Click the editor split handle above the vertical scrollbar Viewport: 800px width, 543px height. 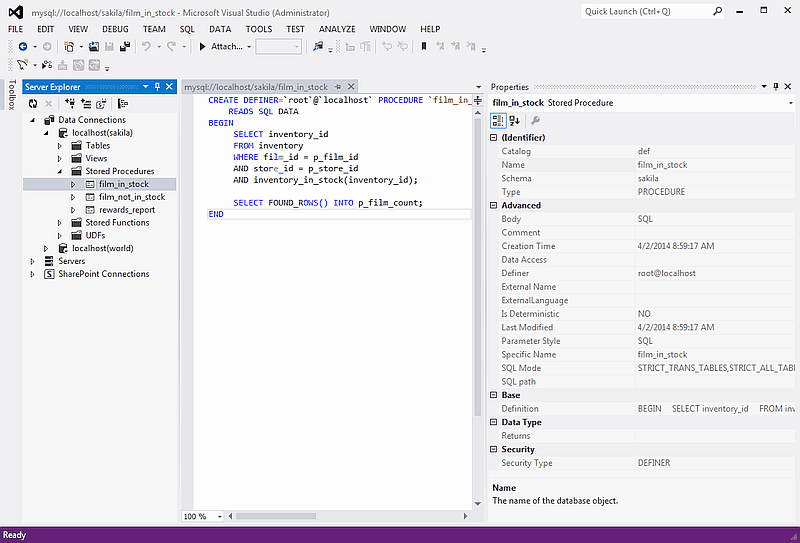click(x=478, y=100)
